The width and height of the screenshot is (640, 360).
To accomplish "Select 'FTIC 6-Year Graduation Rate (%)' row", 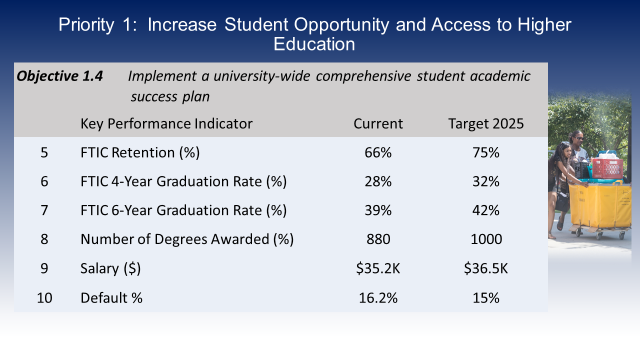I will pos(281,210).
